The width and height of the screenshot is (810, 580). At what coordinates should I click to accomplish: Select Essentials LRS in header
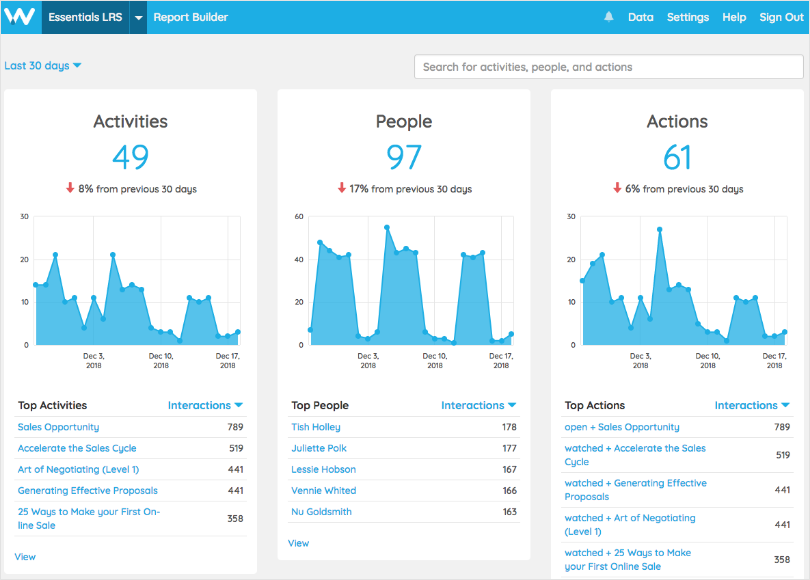85,17
